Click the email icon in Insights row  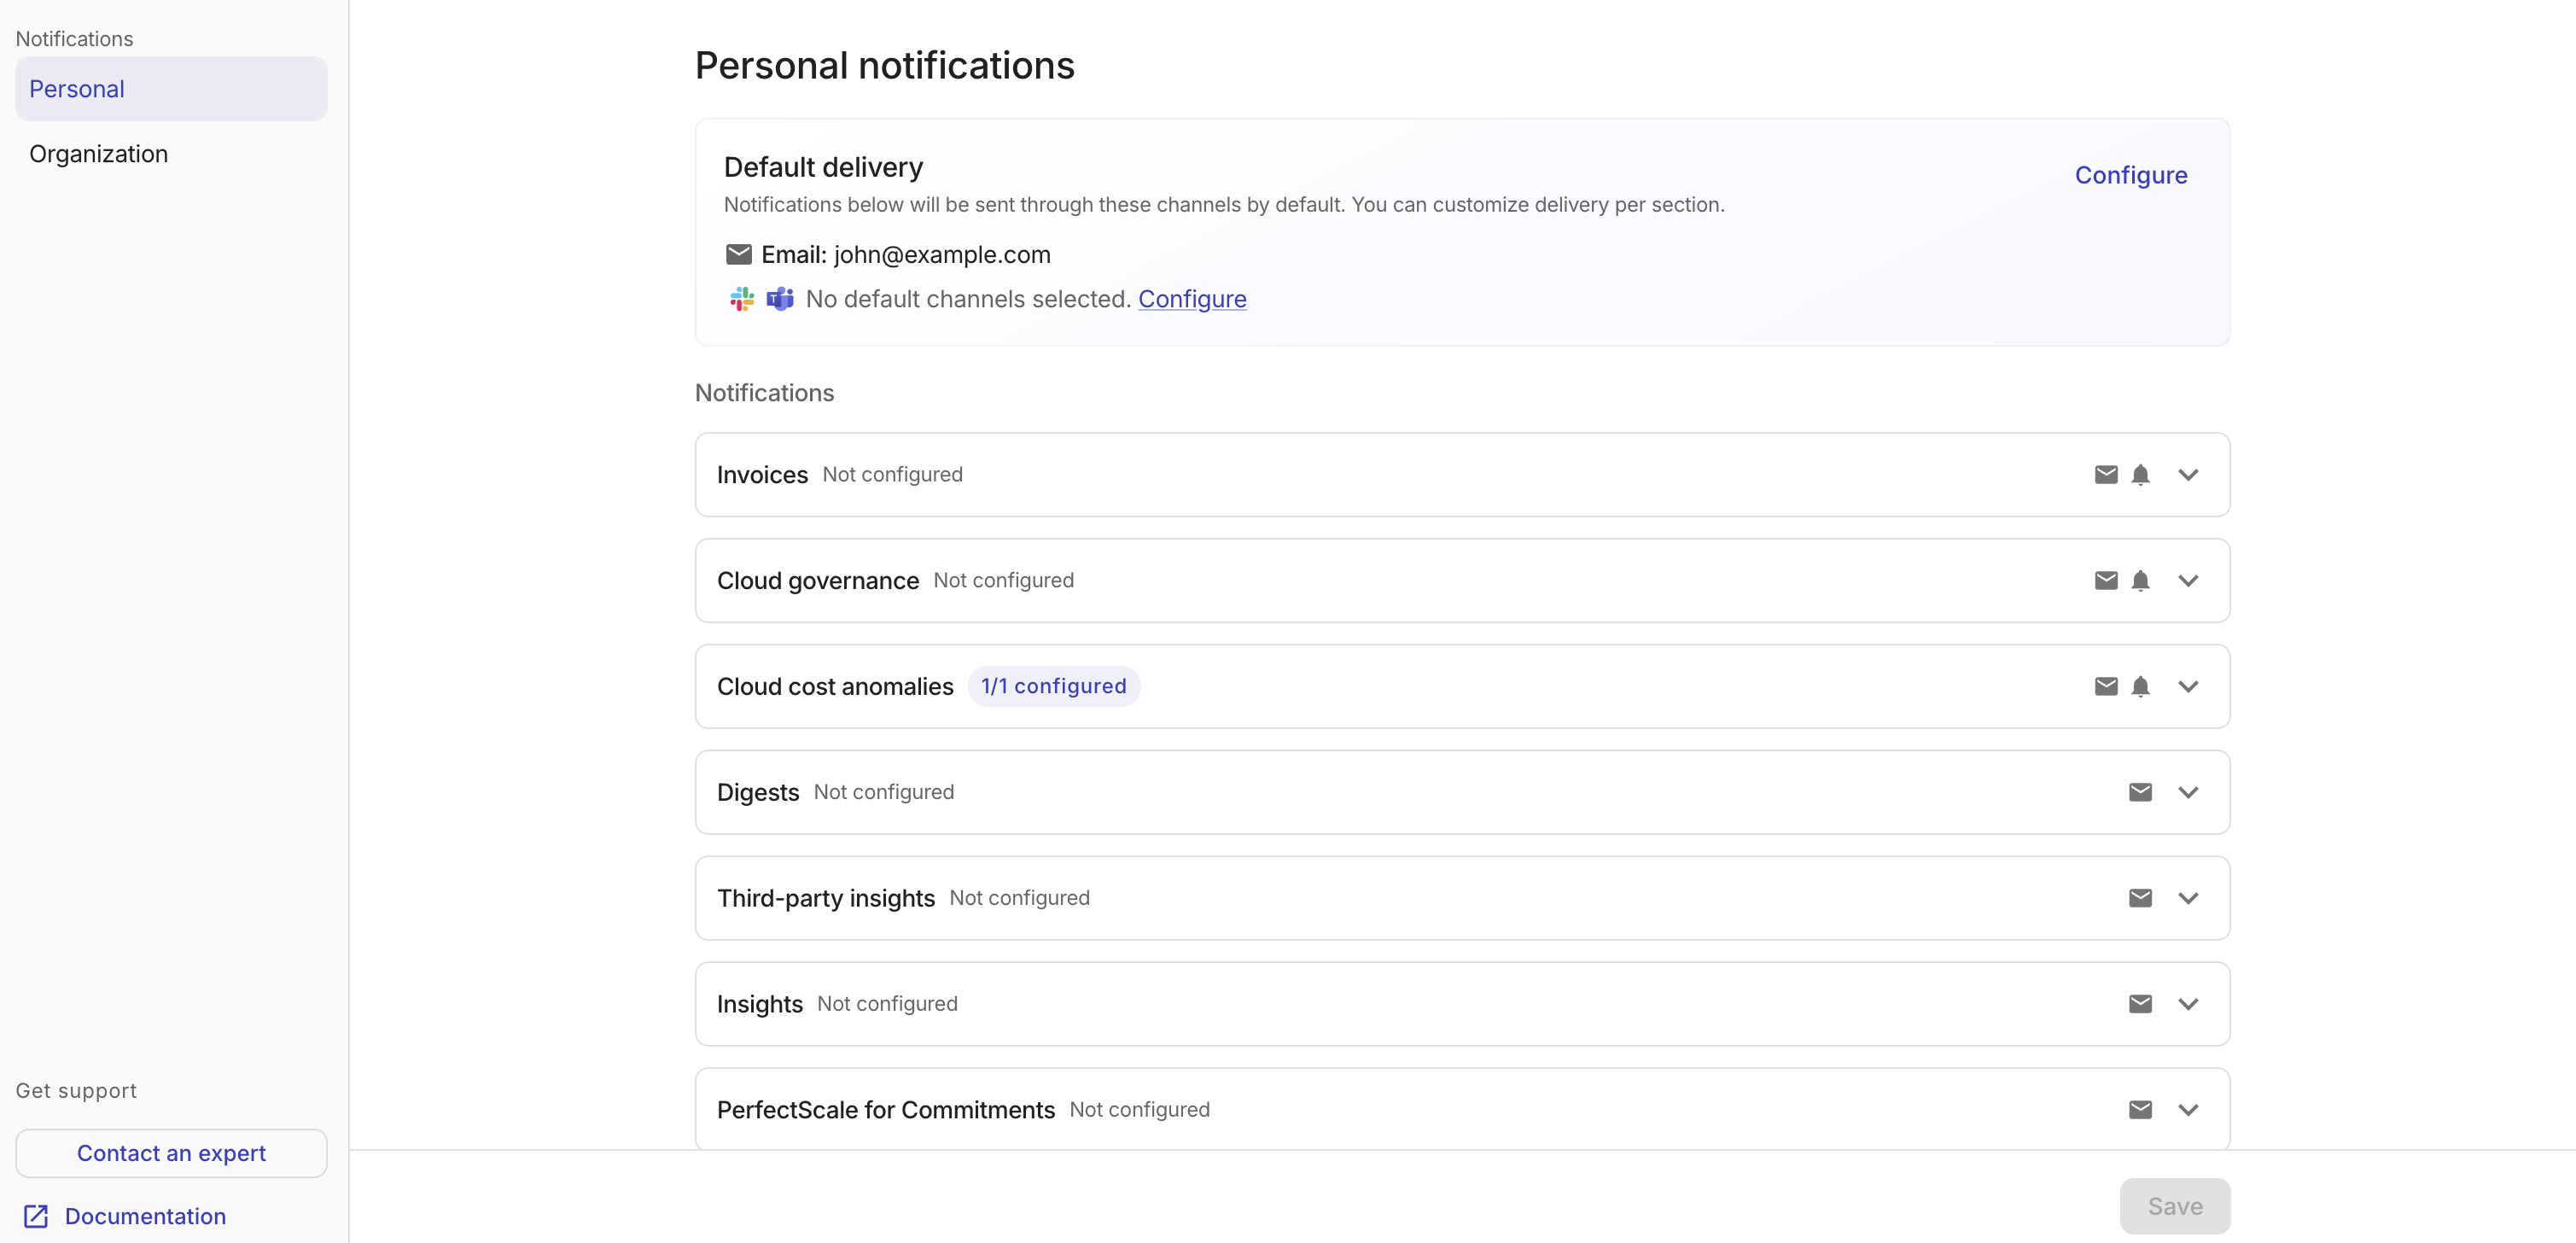pyautogui.click(x=2140, y=1004)
